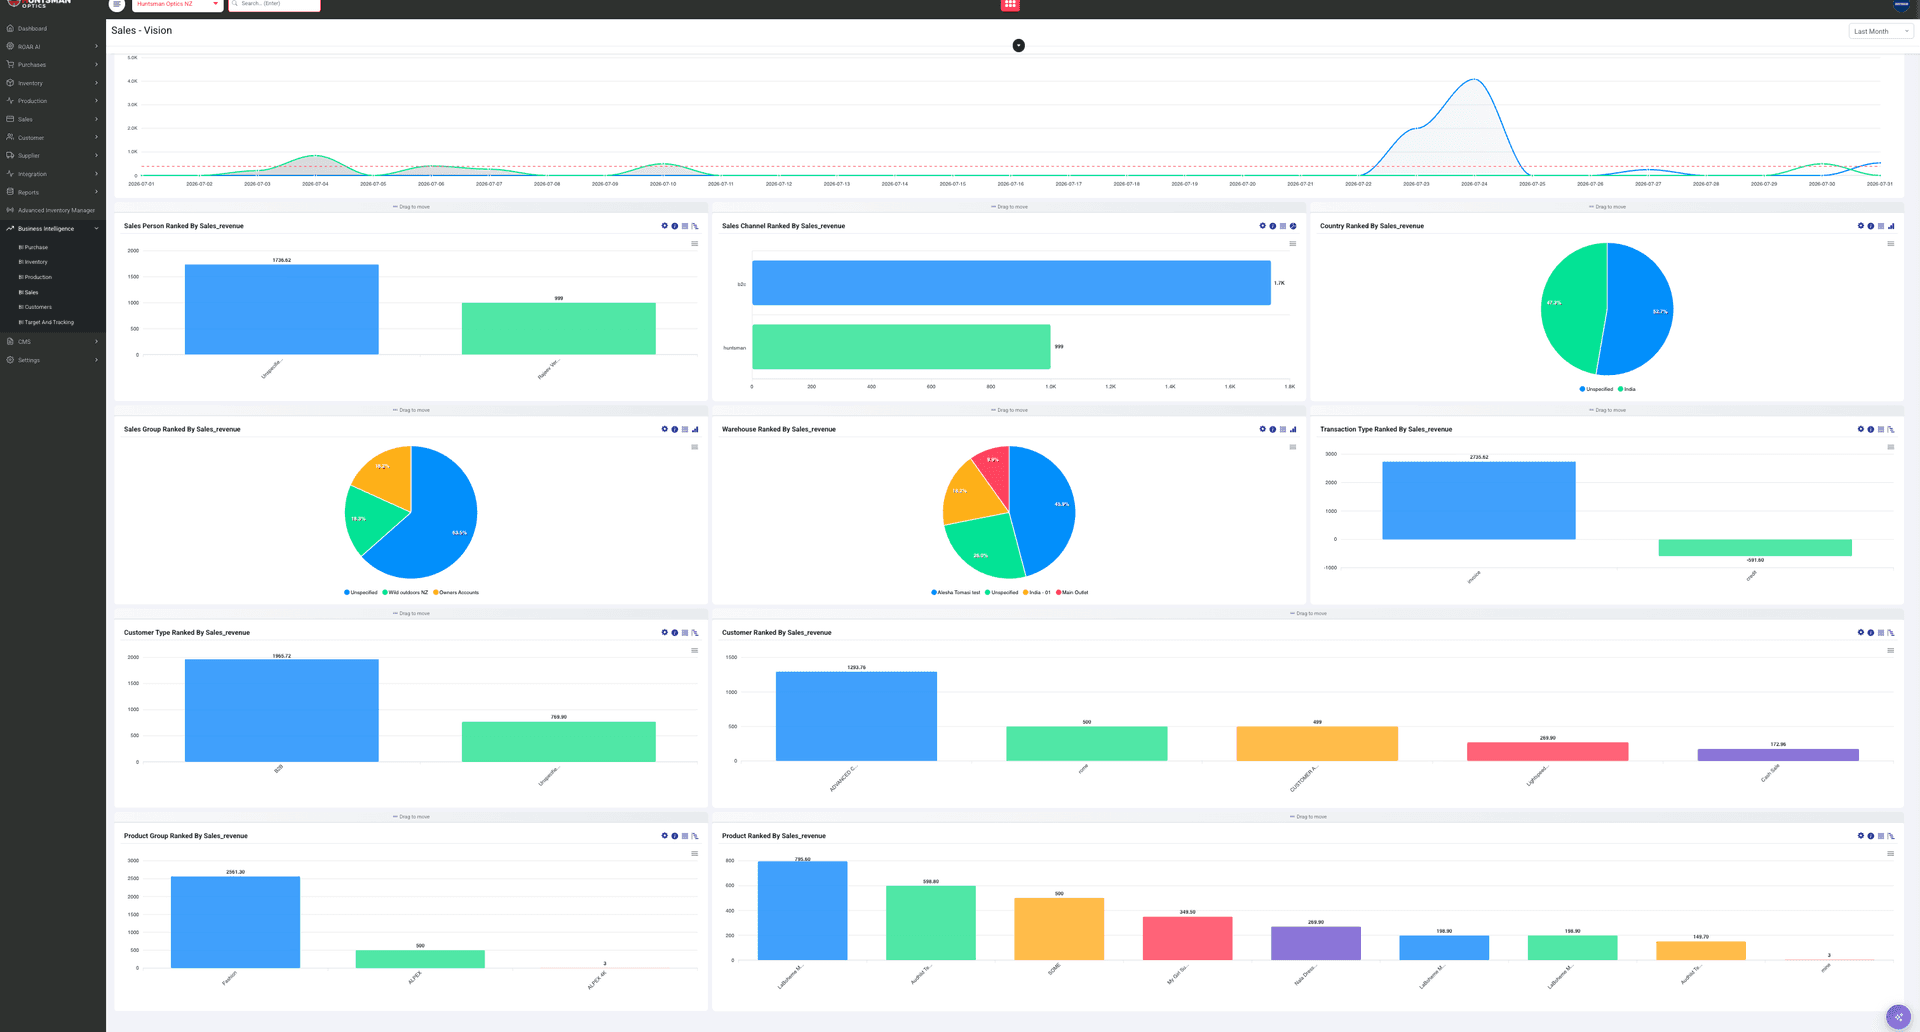Screen dimensions: 1920x1032
Task: Open settings gear on Product Group chart
Action: pyautogui.click(x=664, y=836)
